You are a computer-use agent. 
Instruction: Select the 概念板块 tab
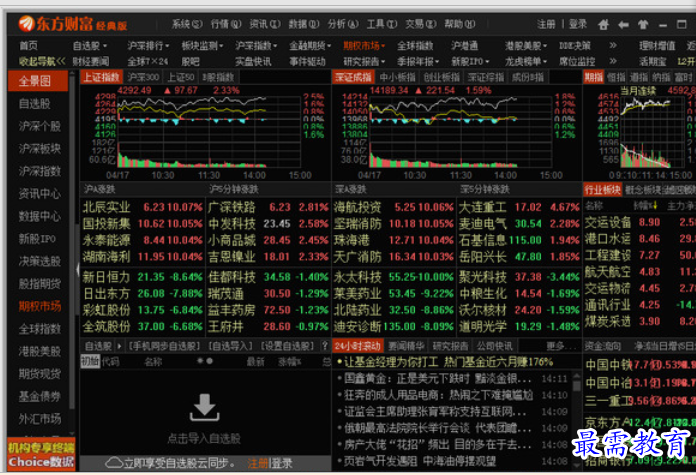642,190
